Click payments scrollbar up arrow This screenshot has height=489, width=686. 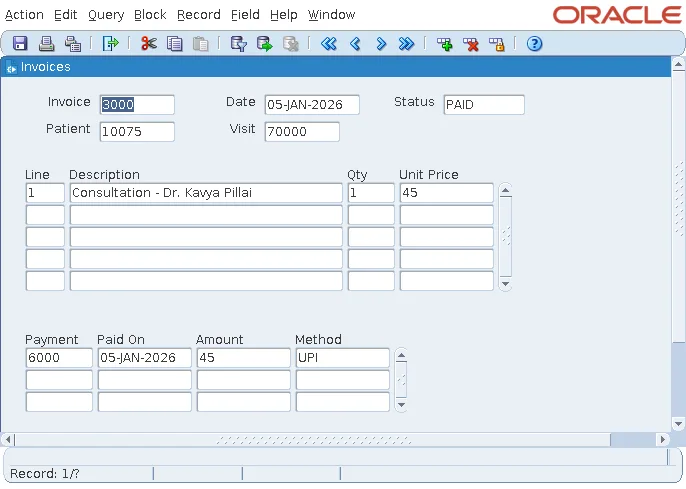401,355
